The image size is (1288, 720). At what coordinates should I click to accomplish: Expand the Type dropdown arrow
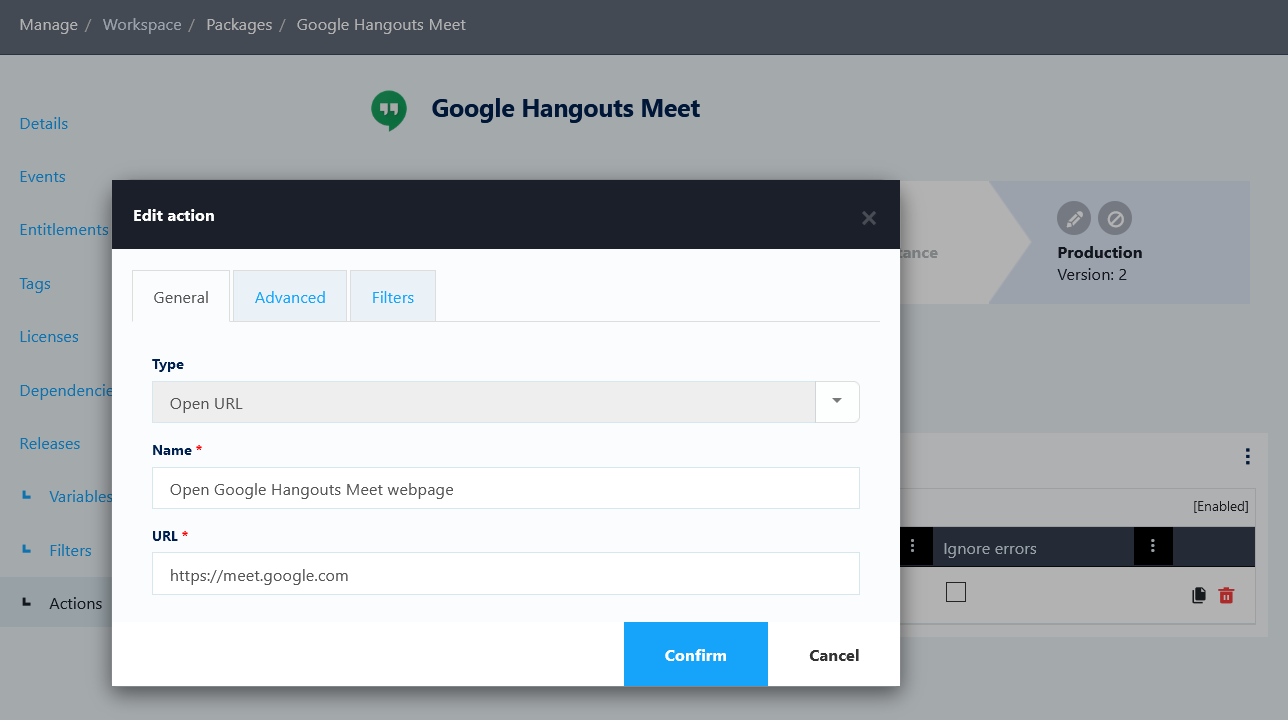(838, 402)
